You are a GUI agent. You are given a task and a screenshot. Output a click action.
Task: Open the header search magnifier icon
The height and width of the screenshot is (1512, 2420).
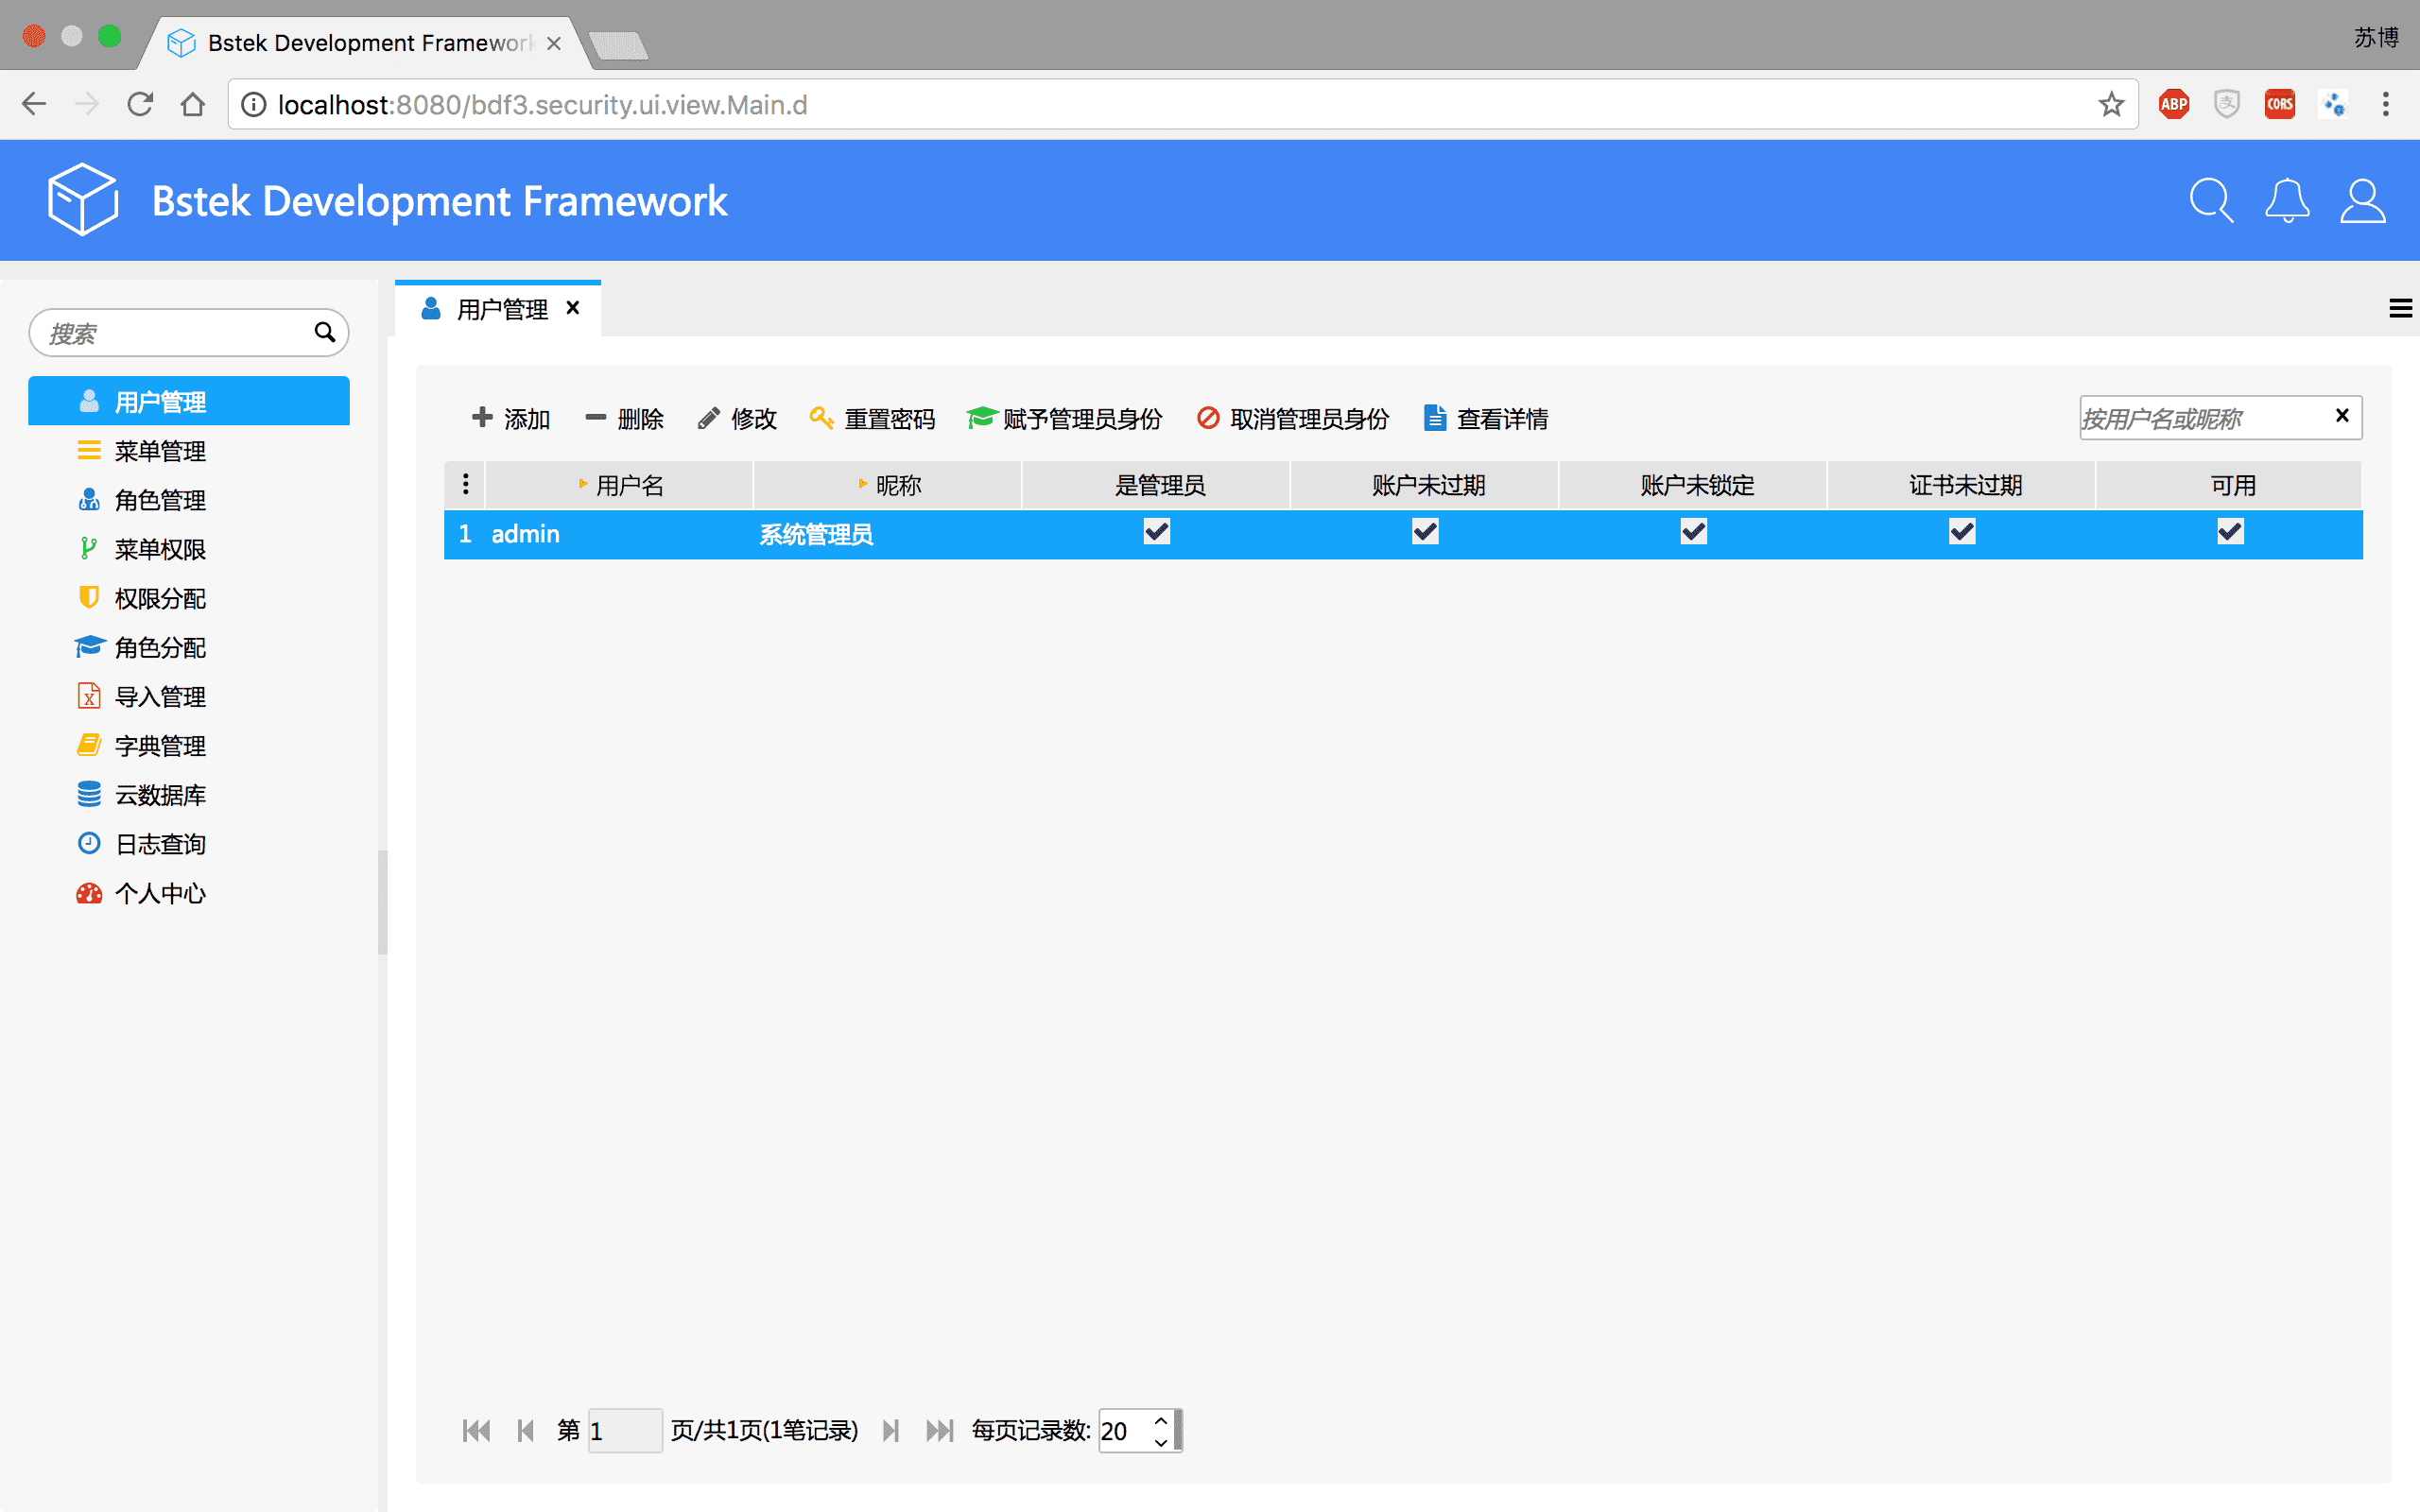coord(2210,201)
